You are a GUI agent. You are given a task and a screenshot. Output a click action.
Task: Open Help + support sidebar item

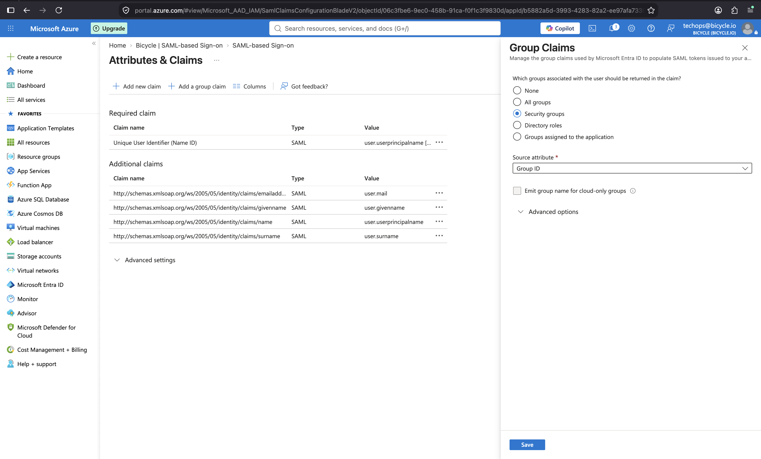(x=32, y=364)
